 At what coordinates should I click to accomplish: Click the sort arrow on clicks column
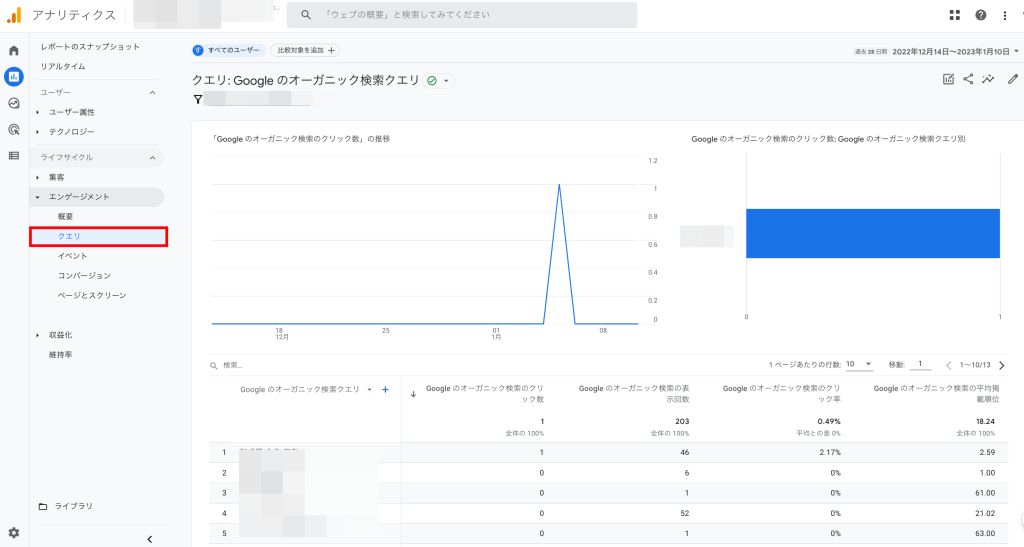413,394
